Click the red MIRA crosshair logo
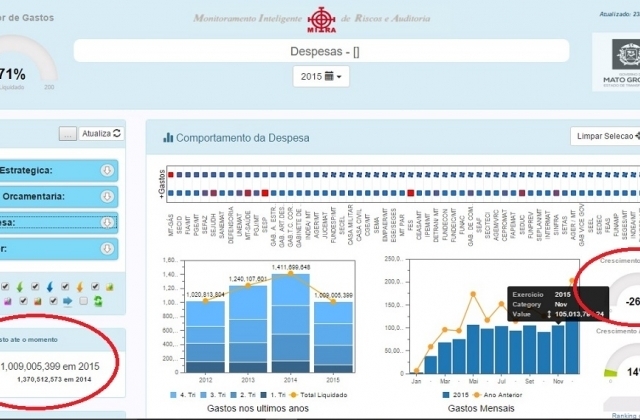 (x=322, y=20)
